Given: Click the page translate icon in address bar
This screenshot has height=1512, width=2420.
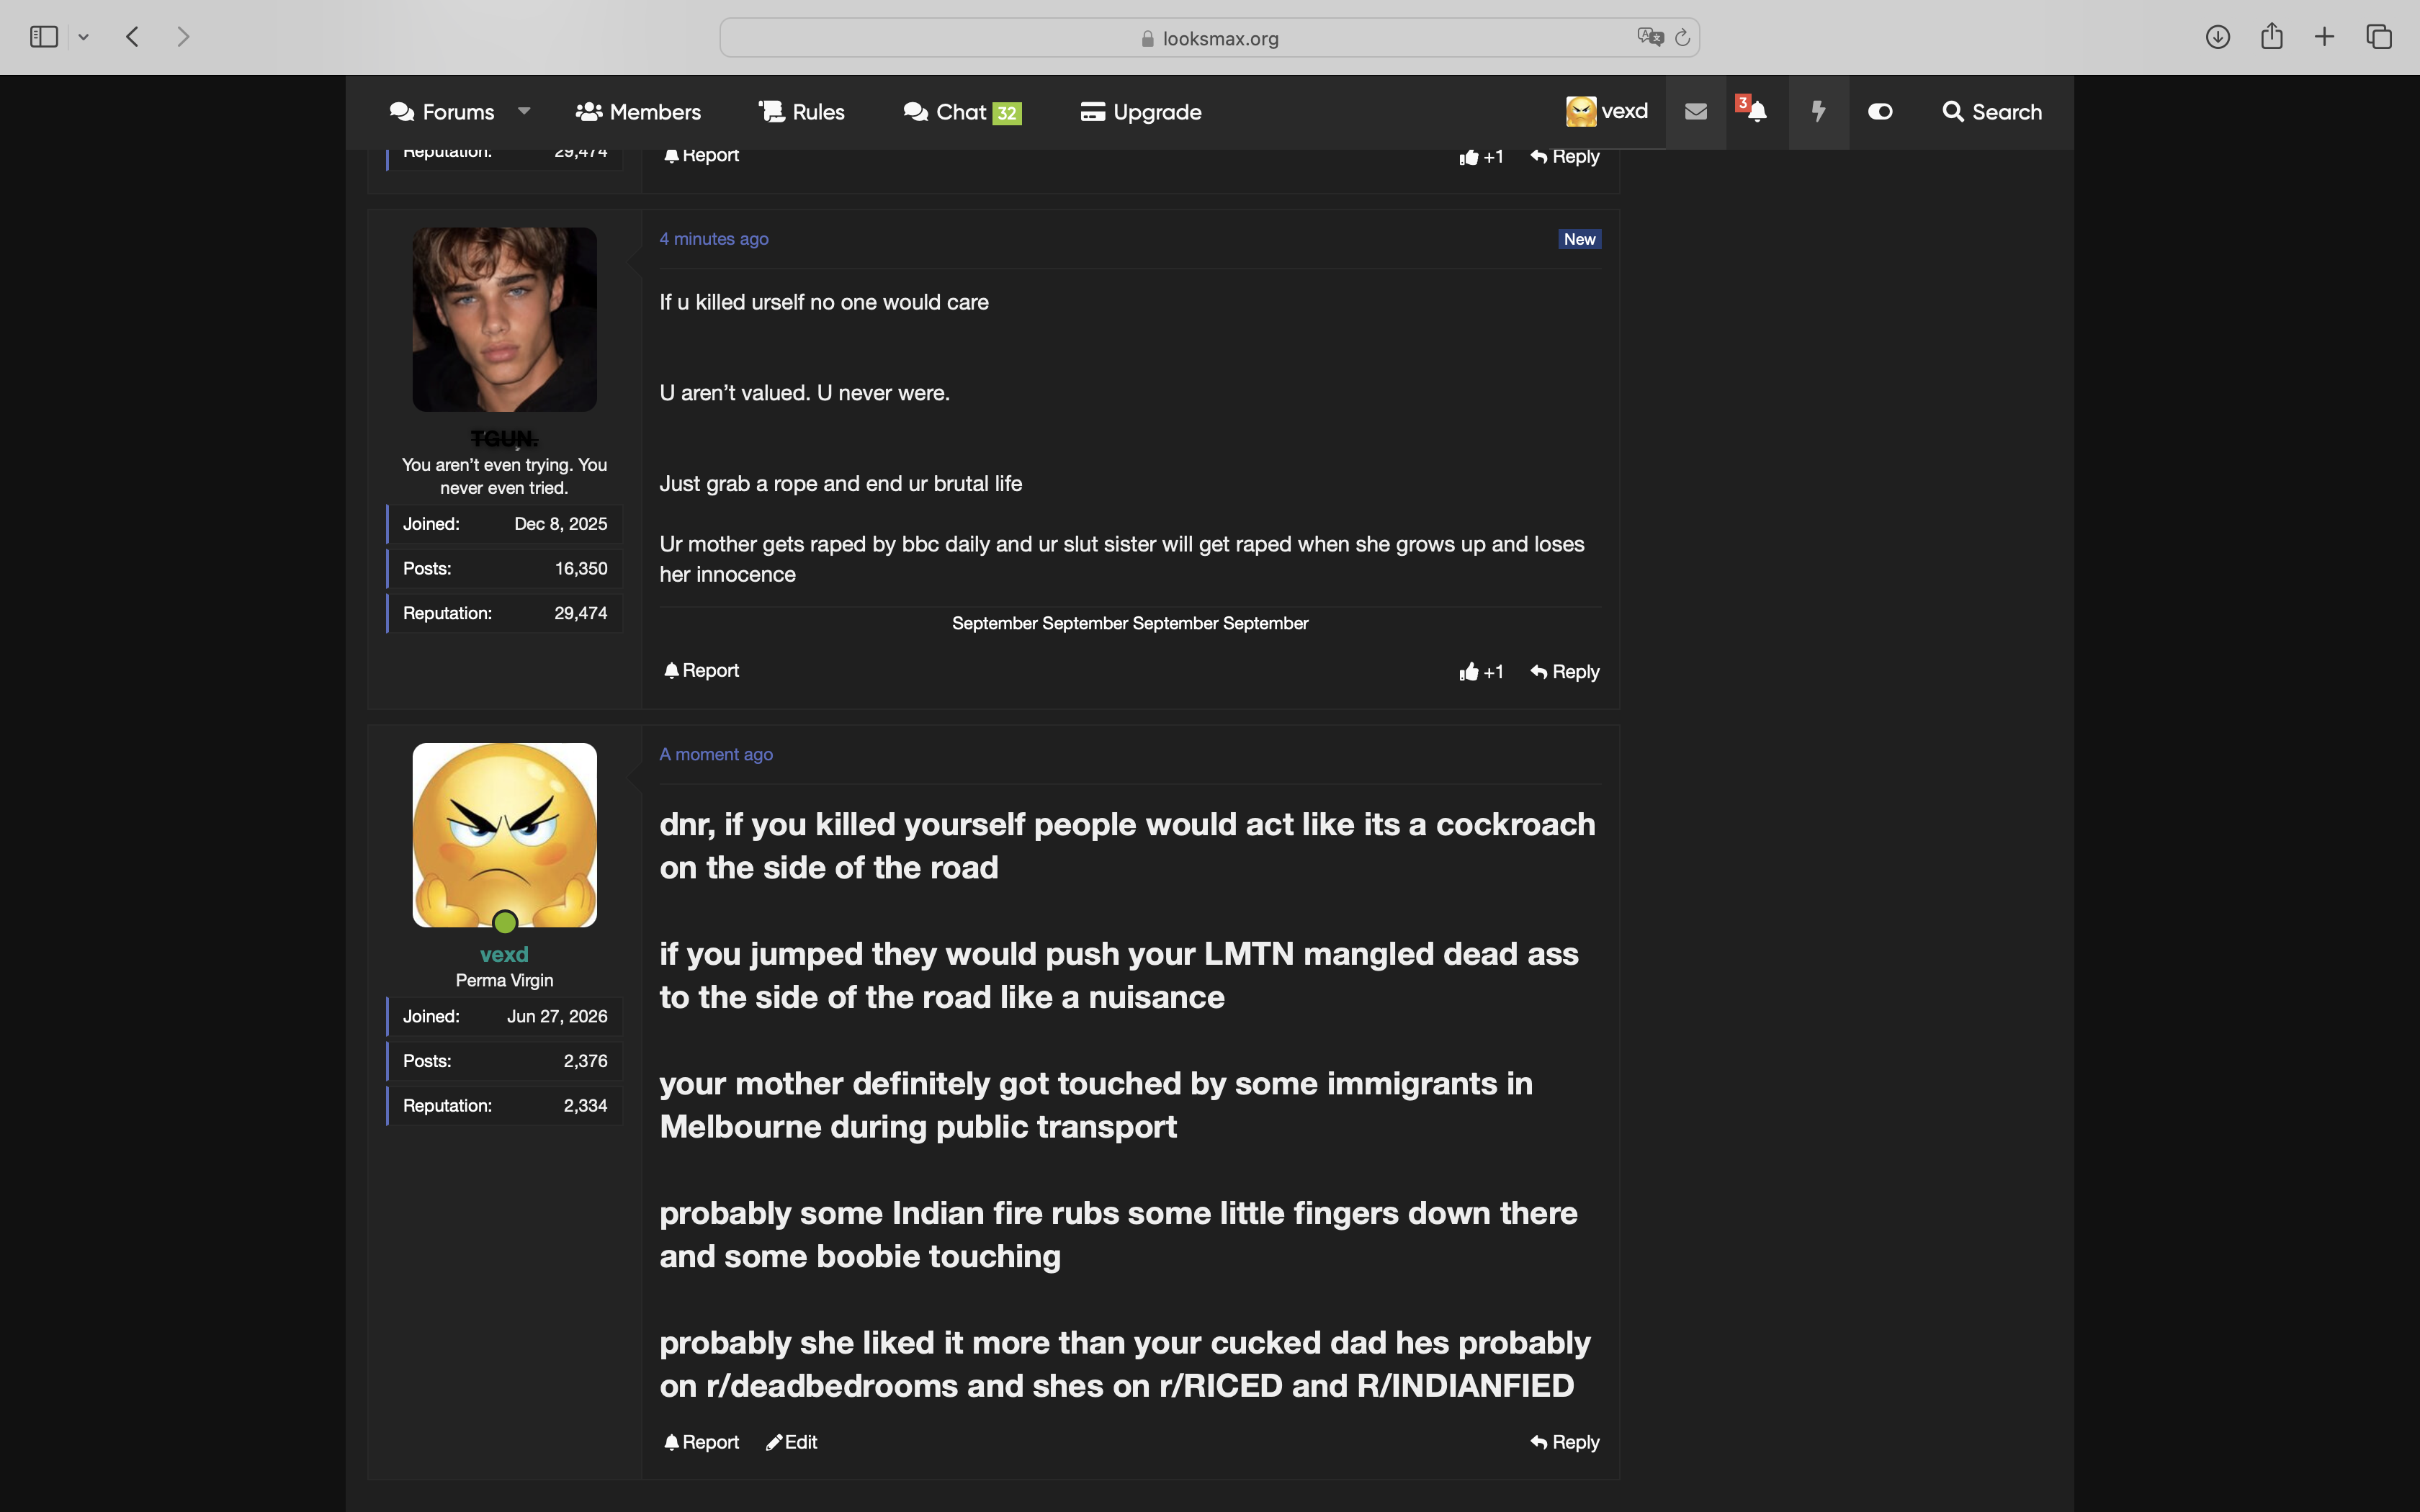Looking at the screenshot, I should click(1650, 37).
